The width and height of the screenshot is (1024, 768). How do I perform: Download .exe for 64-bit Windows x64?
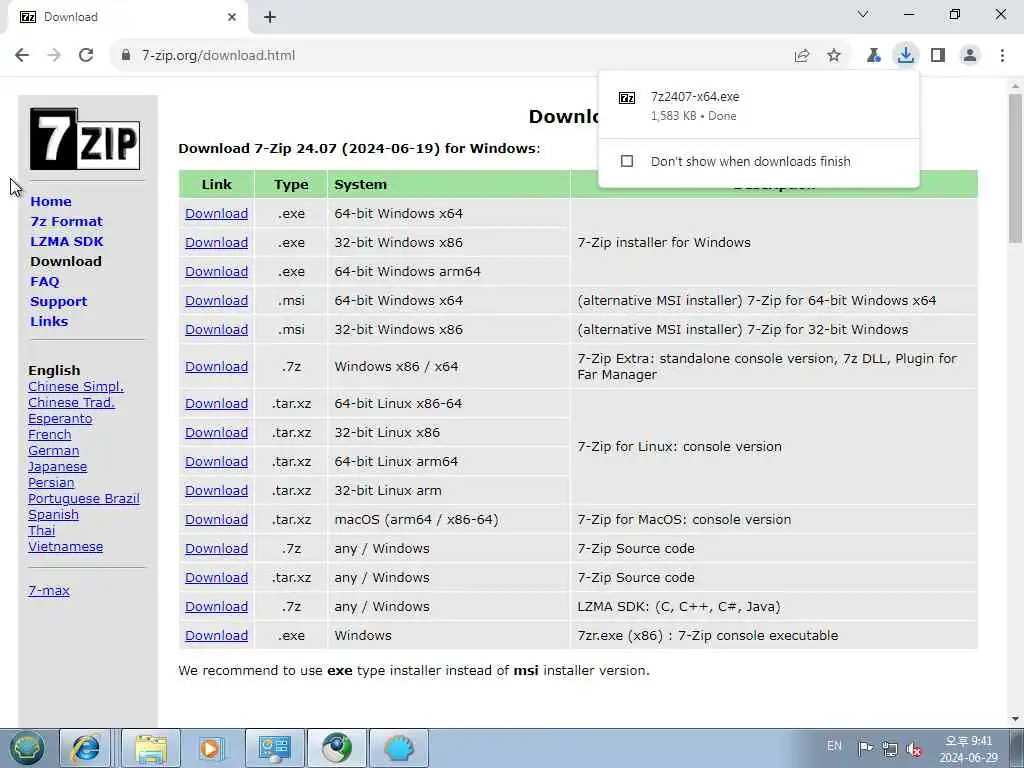[216, 214]
